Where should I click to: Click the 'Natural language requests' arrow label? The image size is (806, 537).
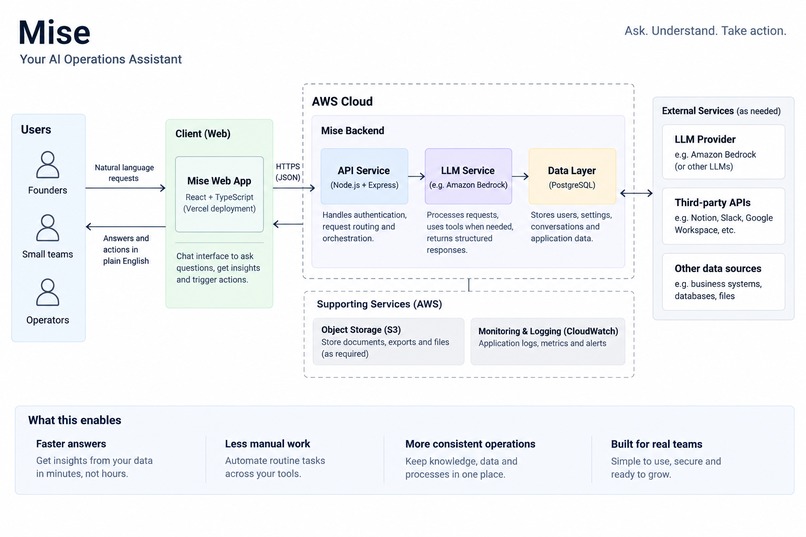[x=124, y=173]
